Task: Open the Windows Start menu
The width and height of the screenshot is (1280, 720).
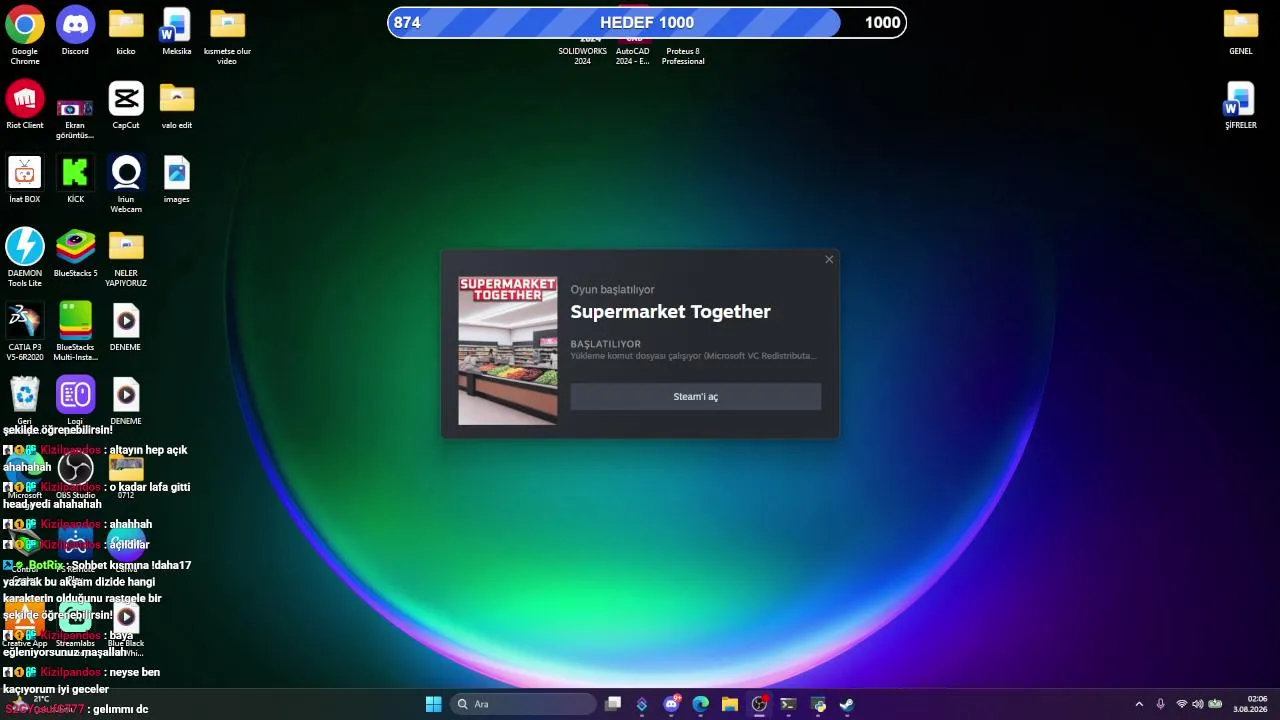Action: (x=433, y=704)
